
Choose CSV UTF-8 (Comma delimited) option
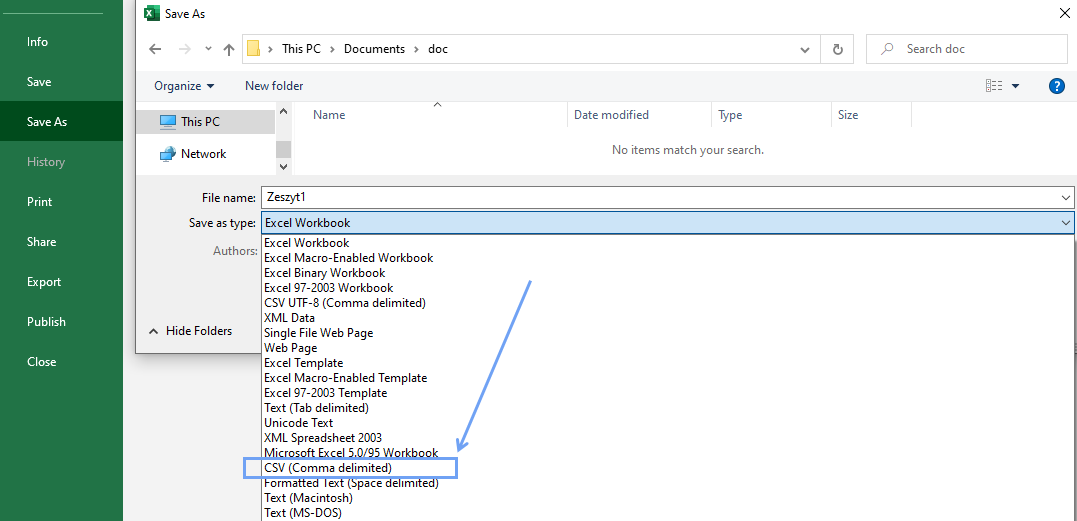[x=344, y=303]
